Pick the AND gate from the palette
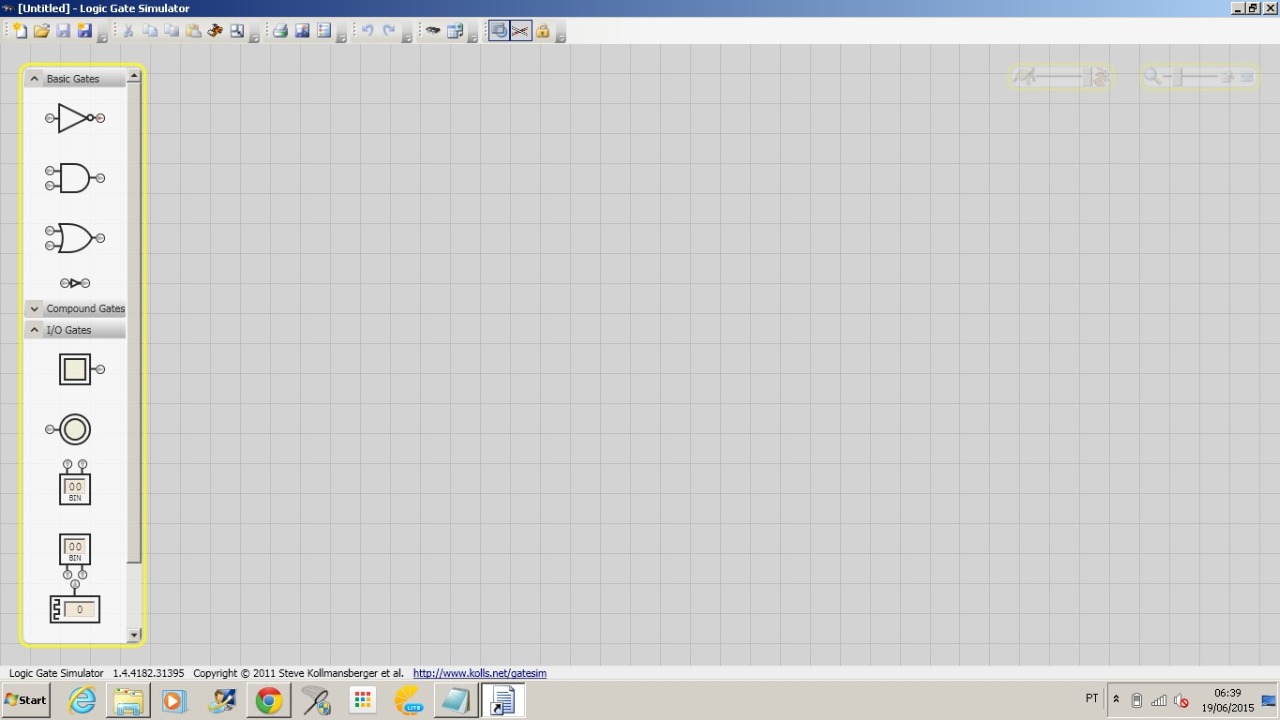The image size is (1280, 720). [x=74, y=178]
